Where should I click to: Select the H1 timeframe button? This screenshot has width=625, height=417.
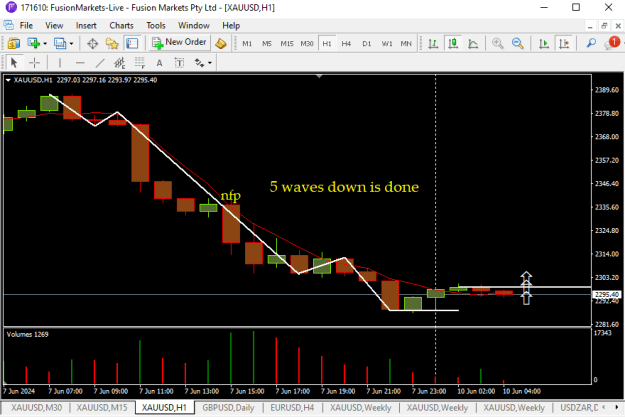tap(327, 43)
